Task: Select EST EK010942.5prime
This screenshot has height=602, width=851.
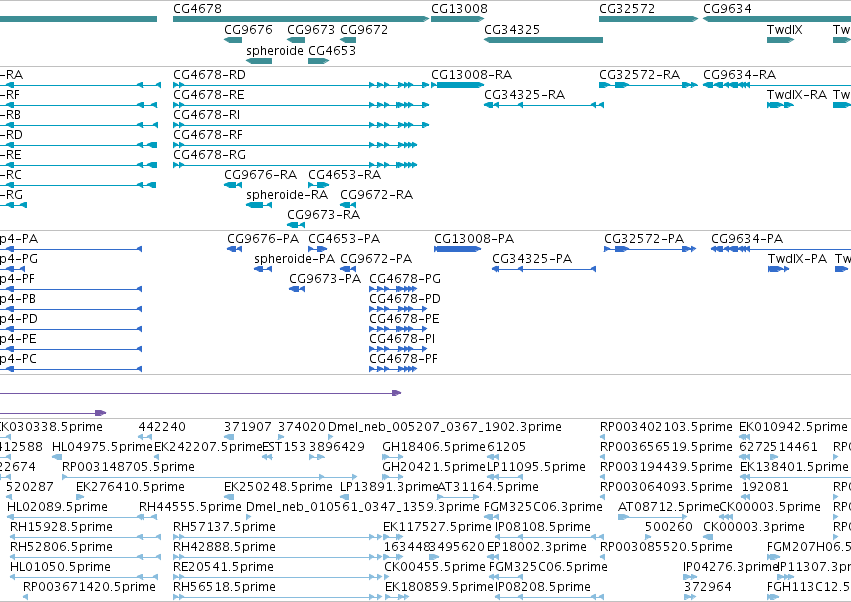Action: coord(793,427)
